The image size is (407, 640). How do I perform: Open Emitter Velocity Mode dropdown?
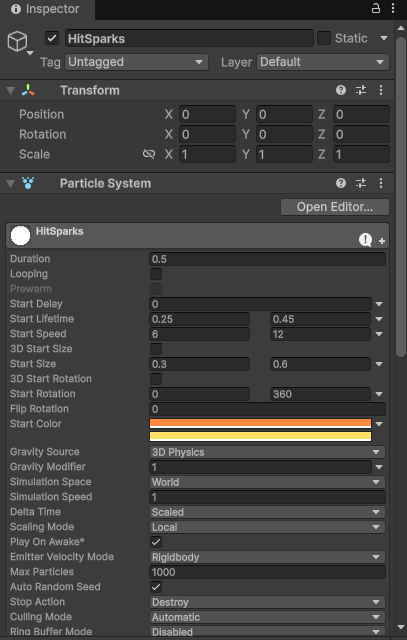tap(267, 557)
